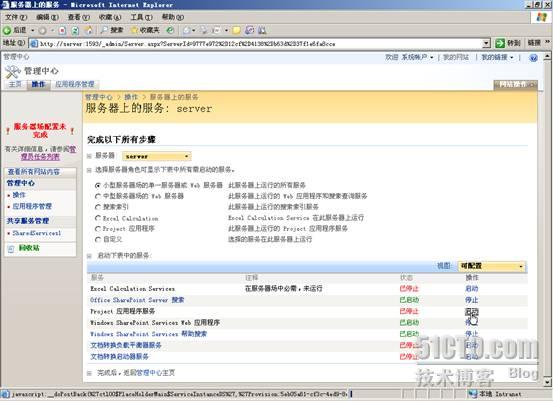Click the 我的网站 link in top bar
The height and width of the screenshot is (401, 553).
pyautogui.click(x=456, y=57)
